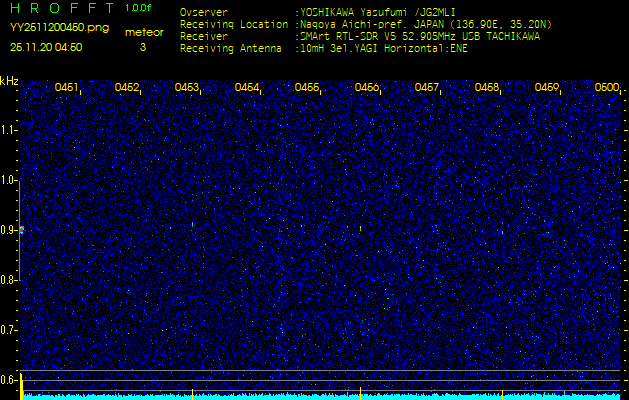
Task: Click the yellow meteor label
Action: (x=143, y=32)
